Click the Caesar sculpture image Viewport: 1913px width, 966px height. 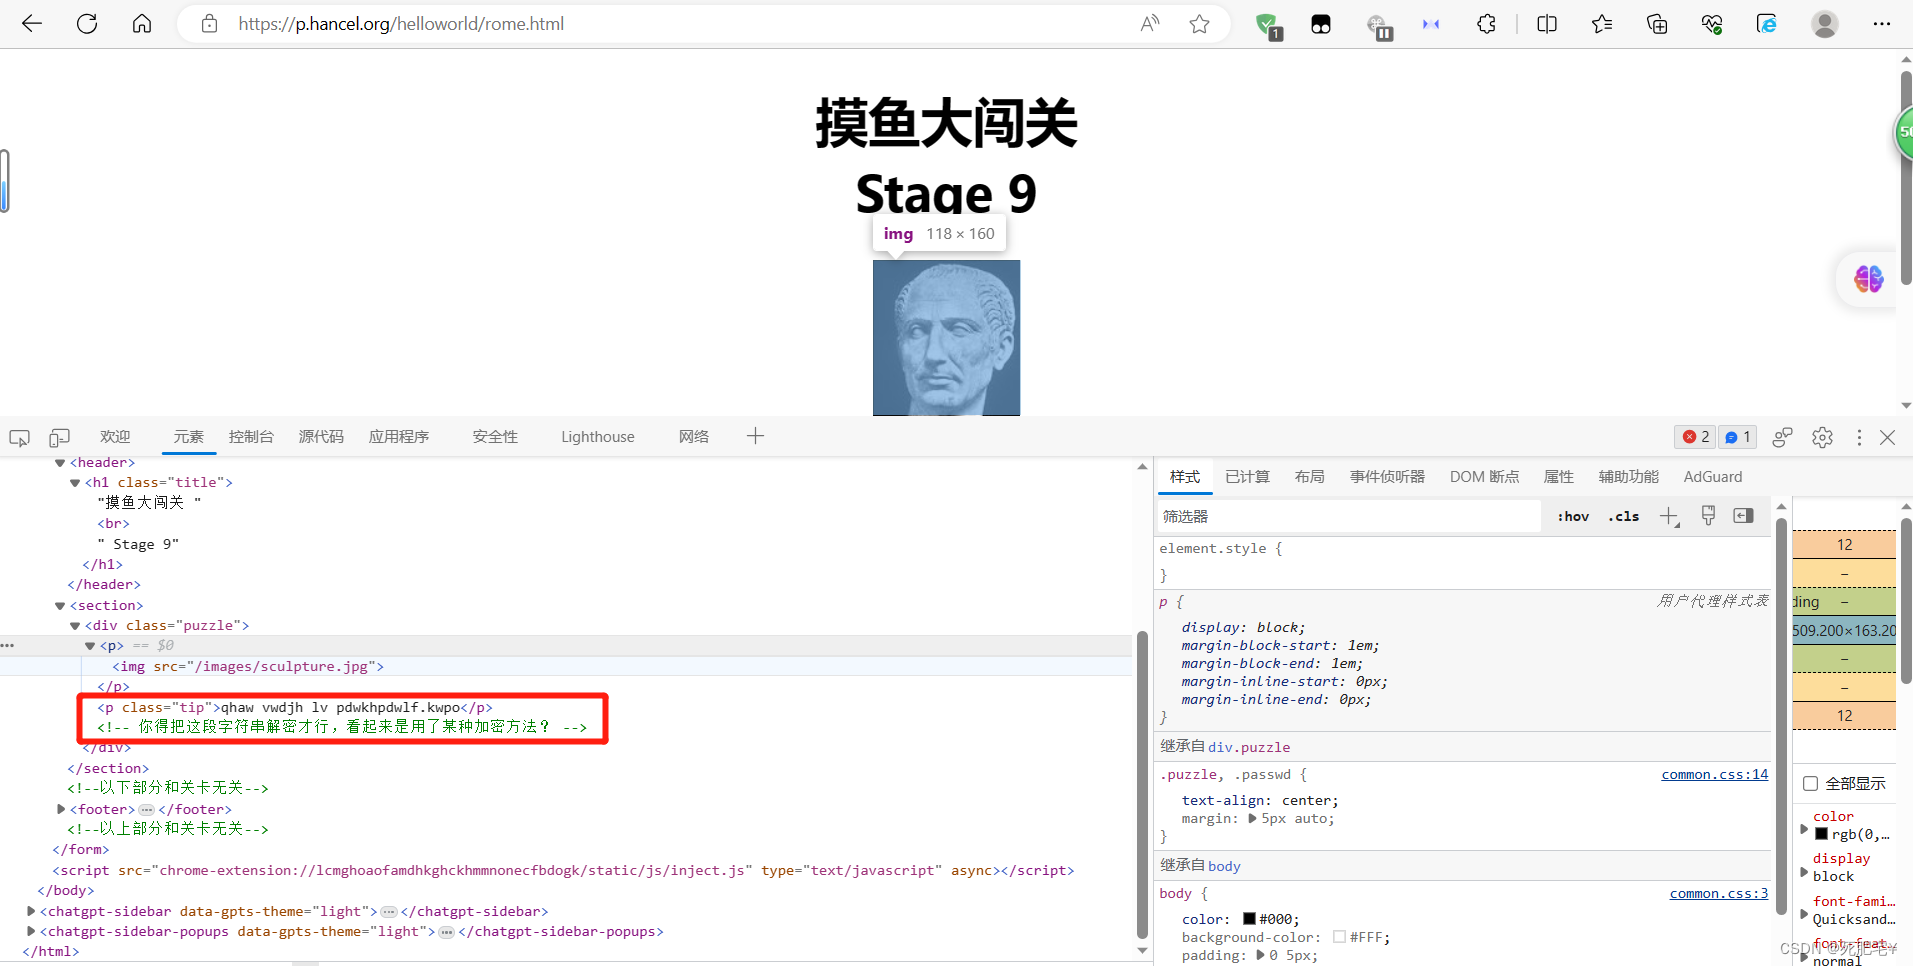(946, 338)
